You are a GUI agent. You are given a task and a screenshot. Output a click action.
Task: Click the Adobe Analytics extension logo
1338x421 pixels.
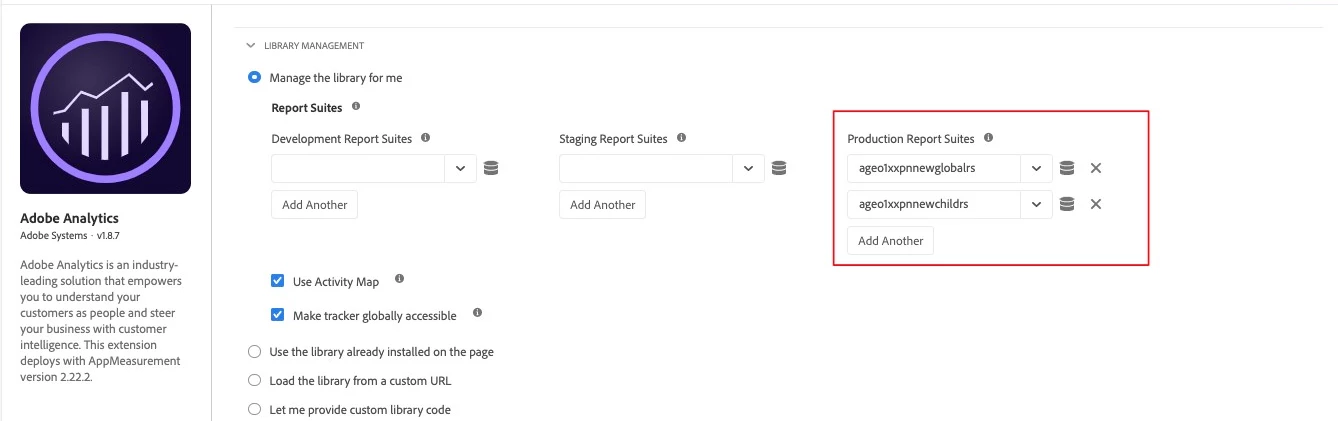click(x=105, y=108)
